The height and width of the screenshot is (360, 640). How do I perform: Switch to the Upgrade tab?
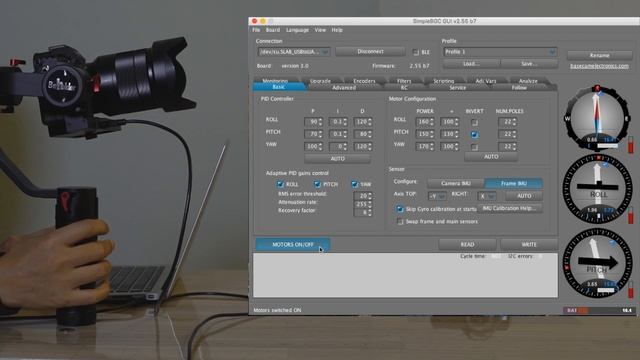[320, 80]
